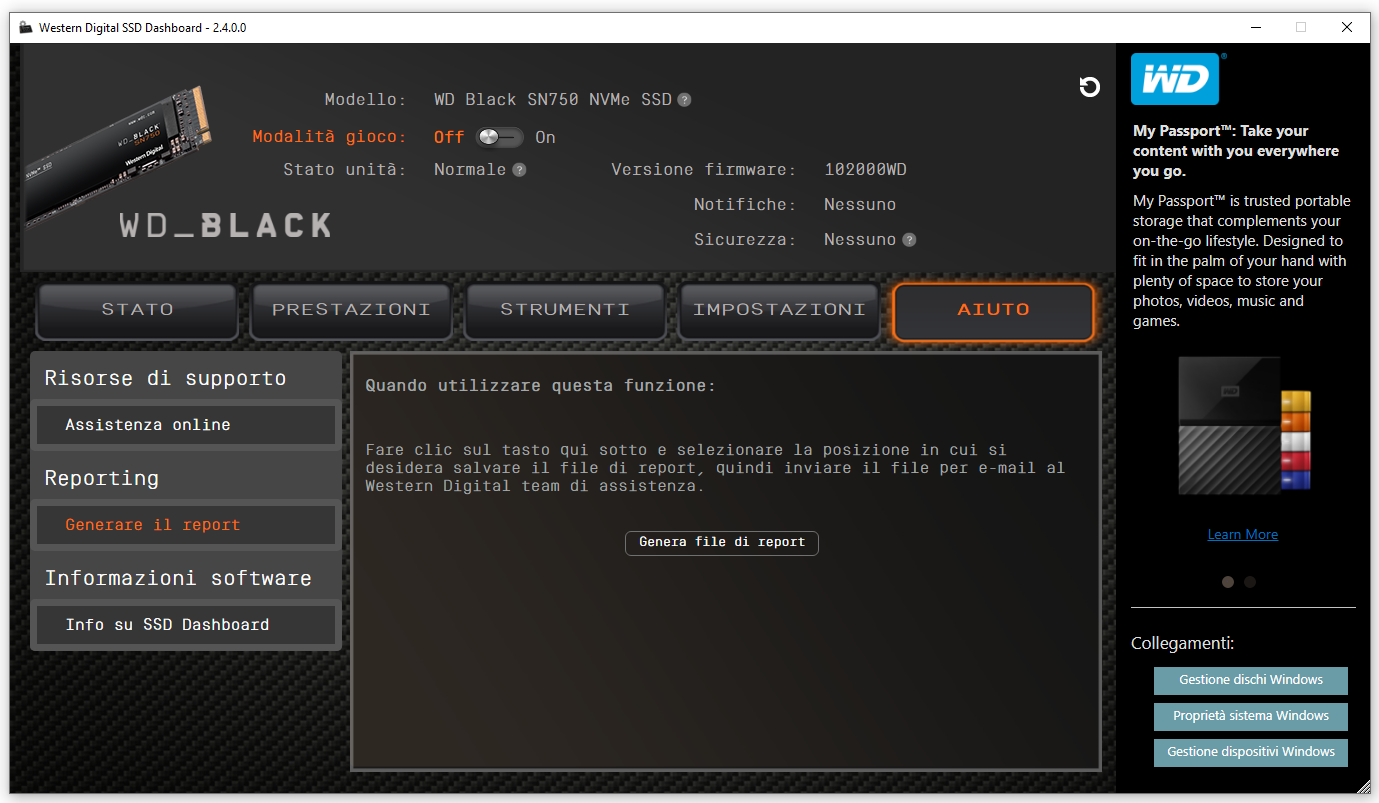Toggle the Modalità gioco switch
Screen dimensions: 1379x803
[x=500, y=137]
